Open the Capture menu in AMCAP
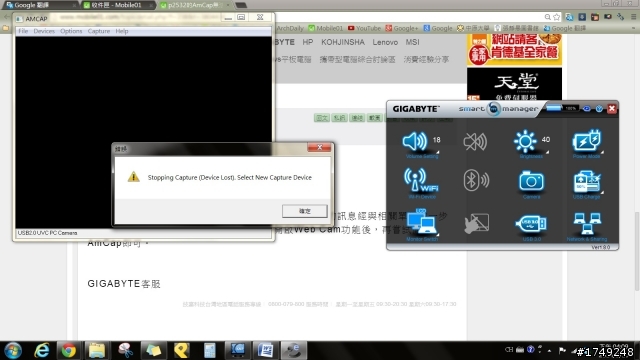The height and width of the screenshot is (360, 640). (x=99, y=31)
